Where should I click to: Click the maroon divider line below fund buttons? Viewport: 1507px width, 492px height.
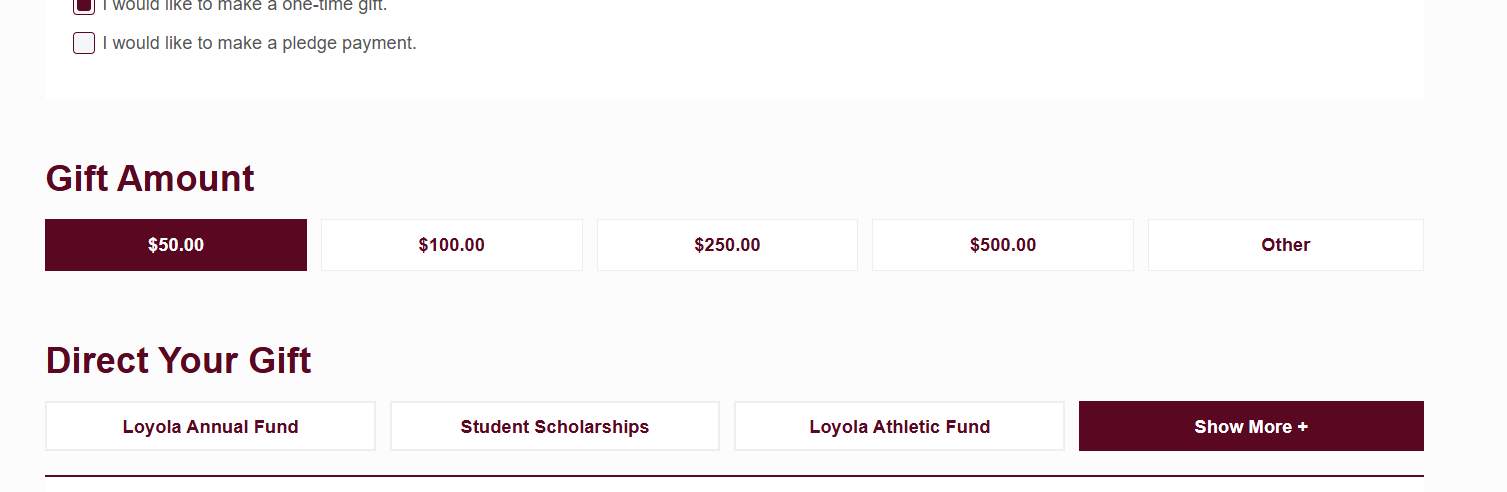click(x=734, y=476)
